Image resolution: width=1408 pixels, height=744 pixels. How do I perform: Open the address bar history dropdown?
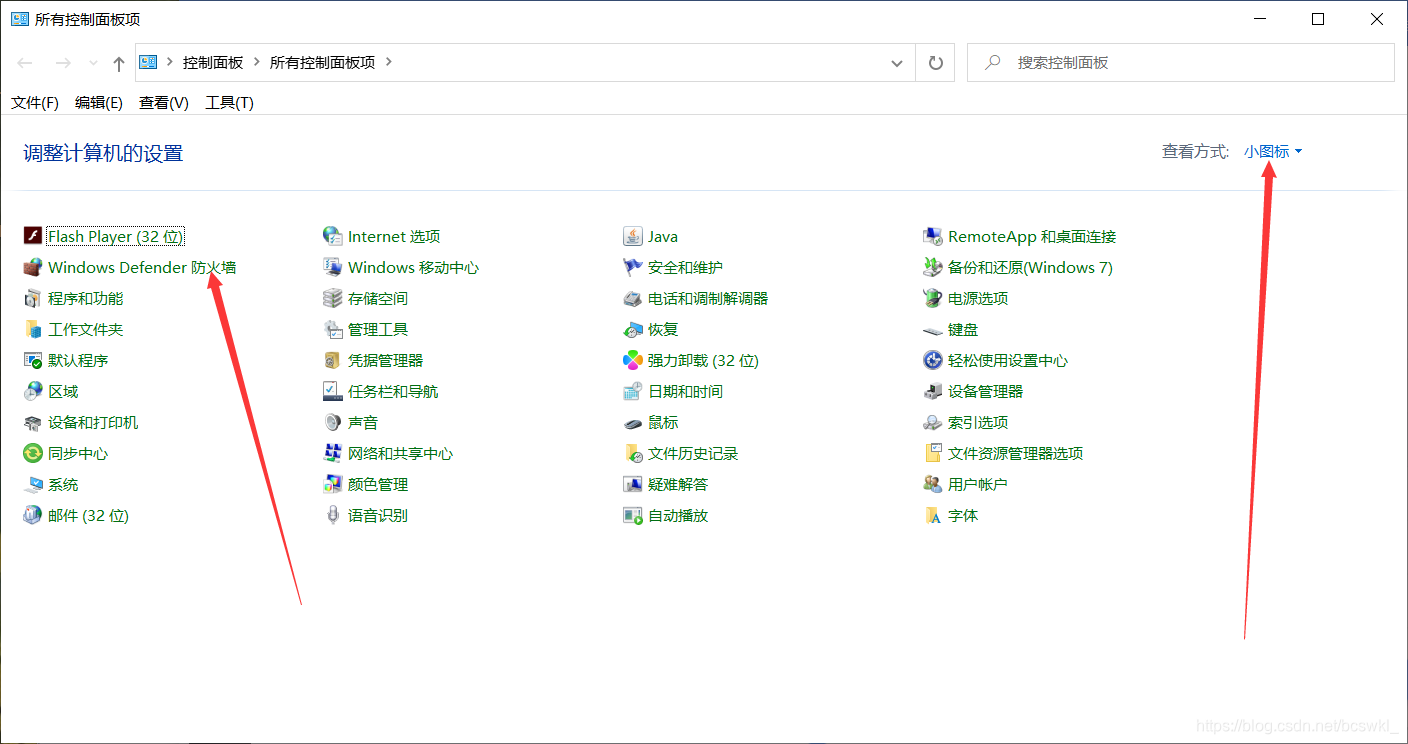[897, 62]
